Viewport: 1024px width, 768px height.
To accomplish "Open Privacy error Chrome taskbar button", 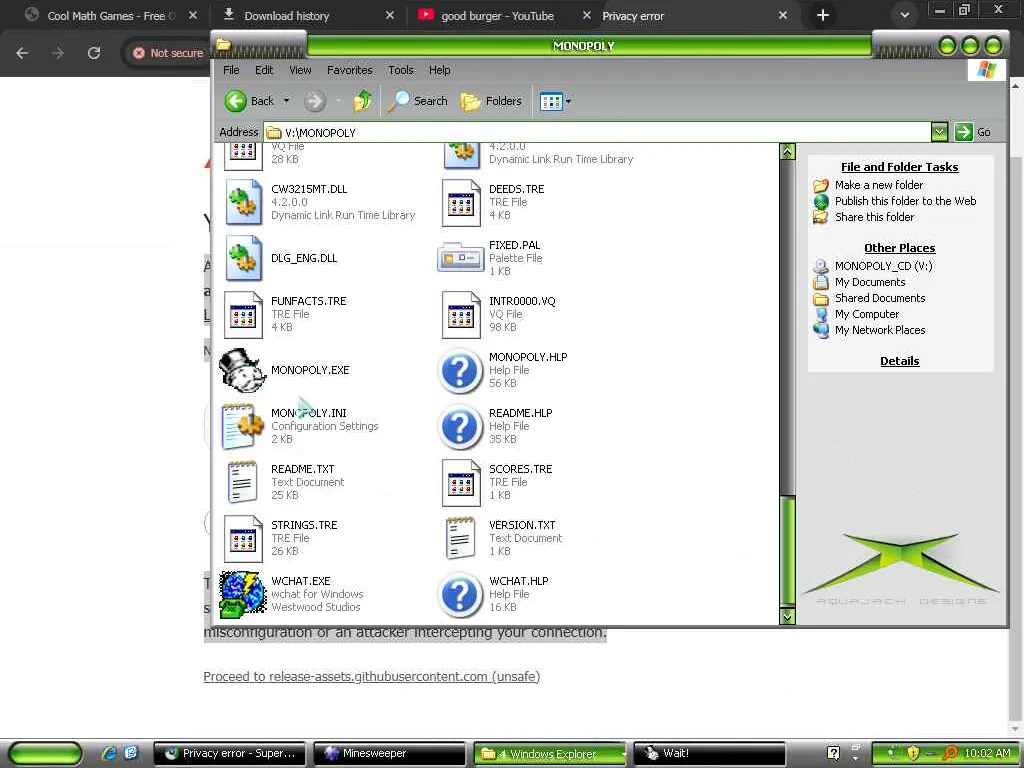I will pos(230,753).
